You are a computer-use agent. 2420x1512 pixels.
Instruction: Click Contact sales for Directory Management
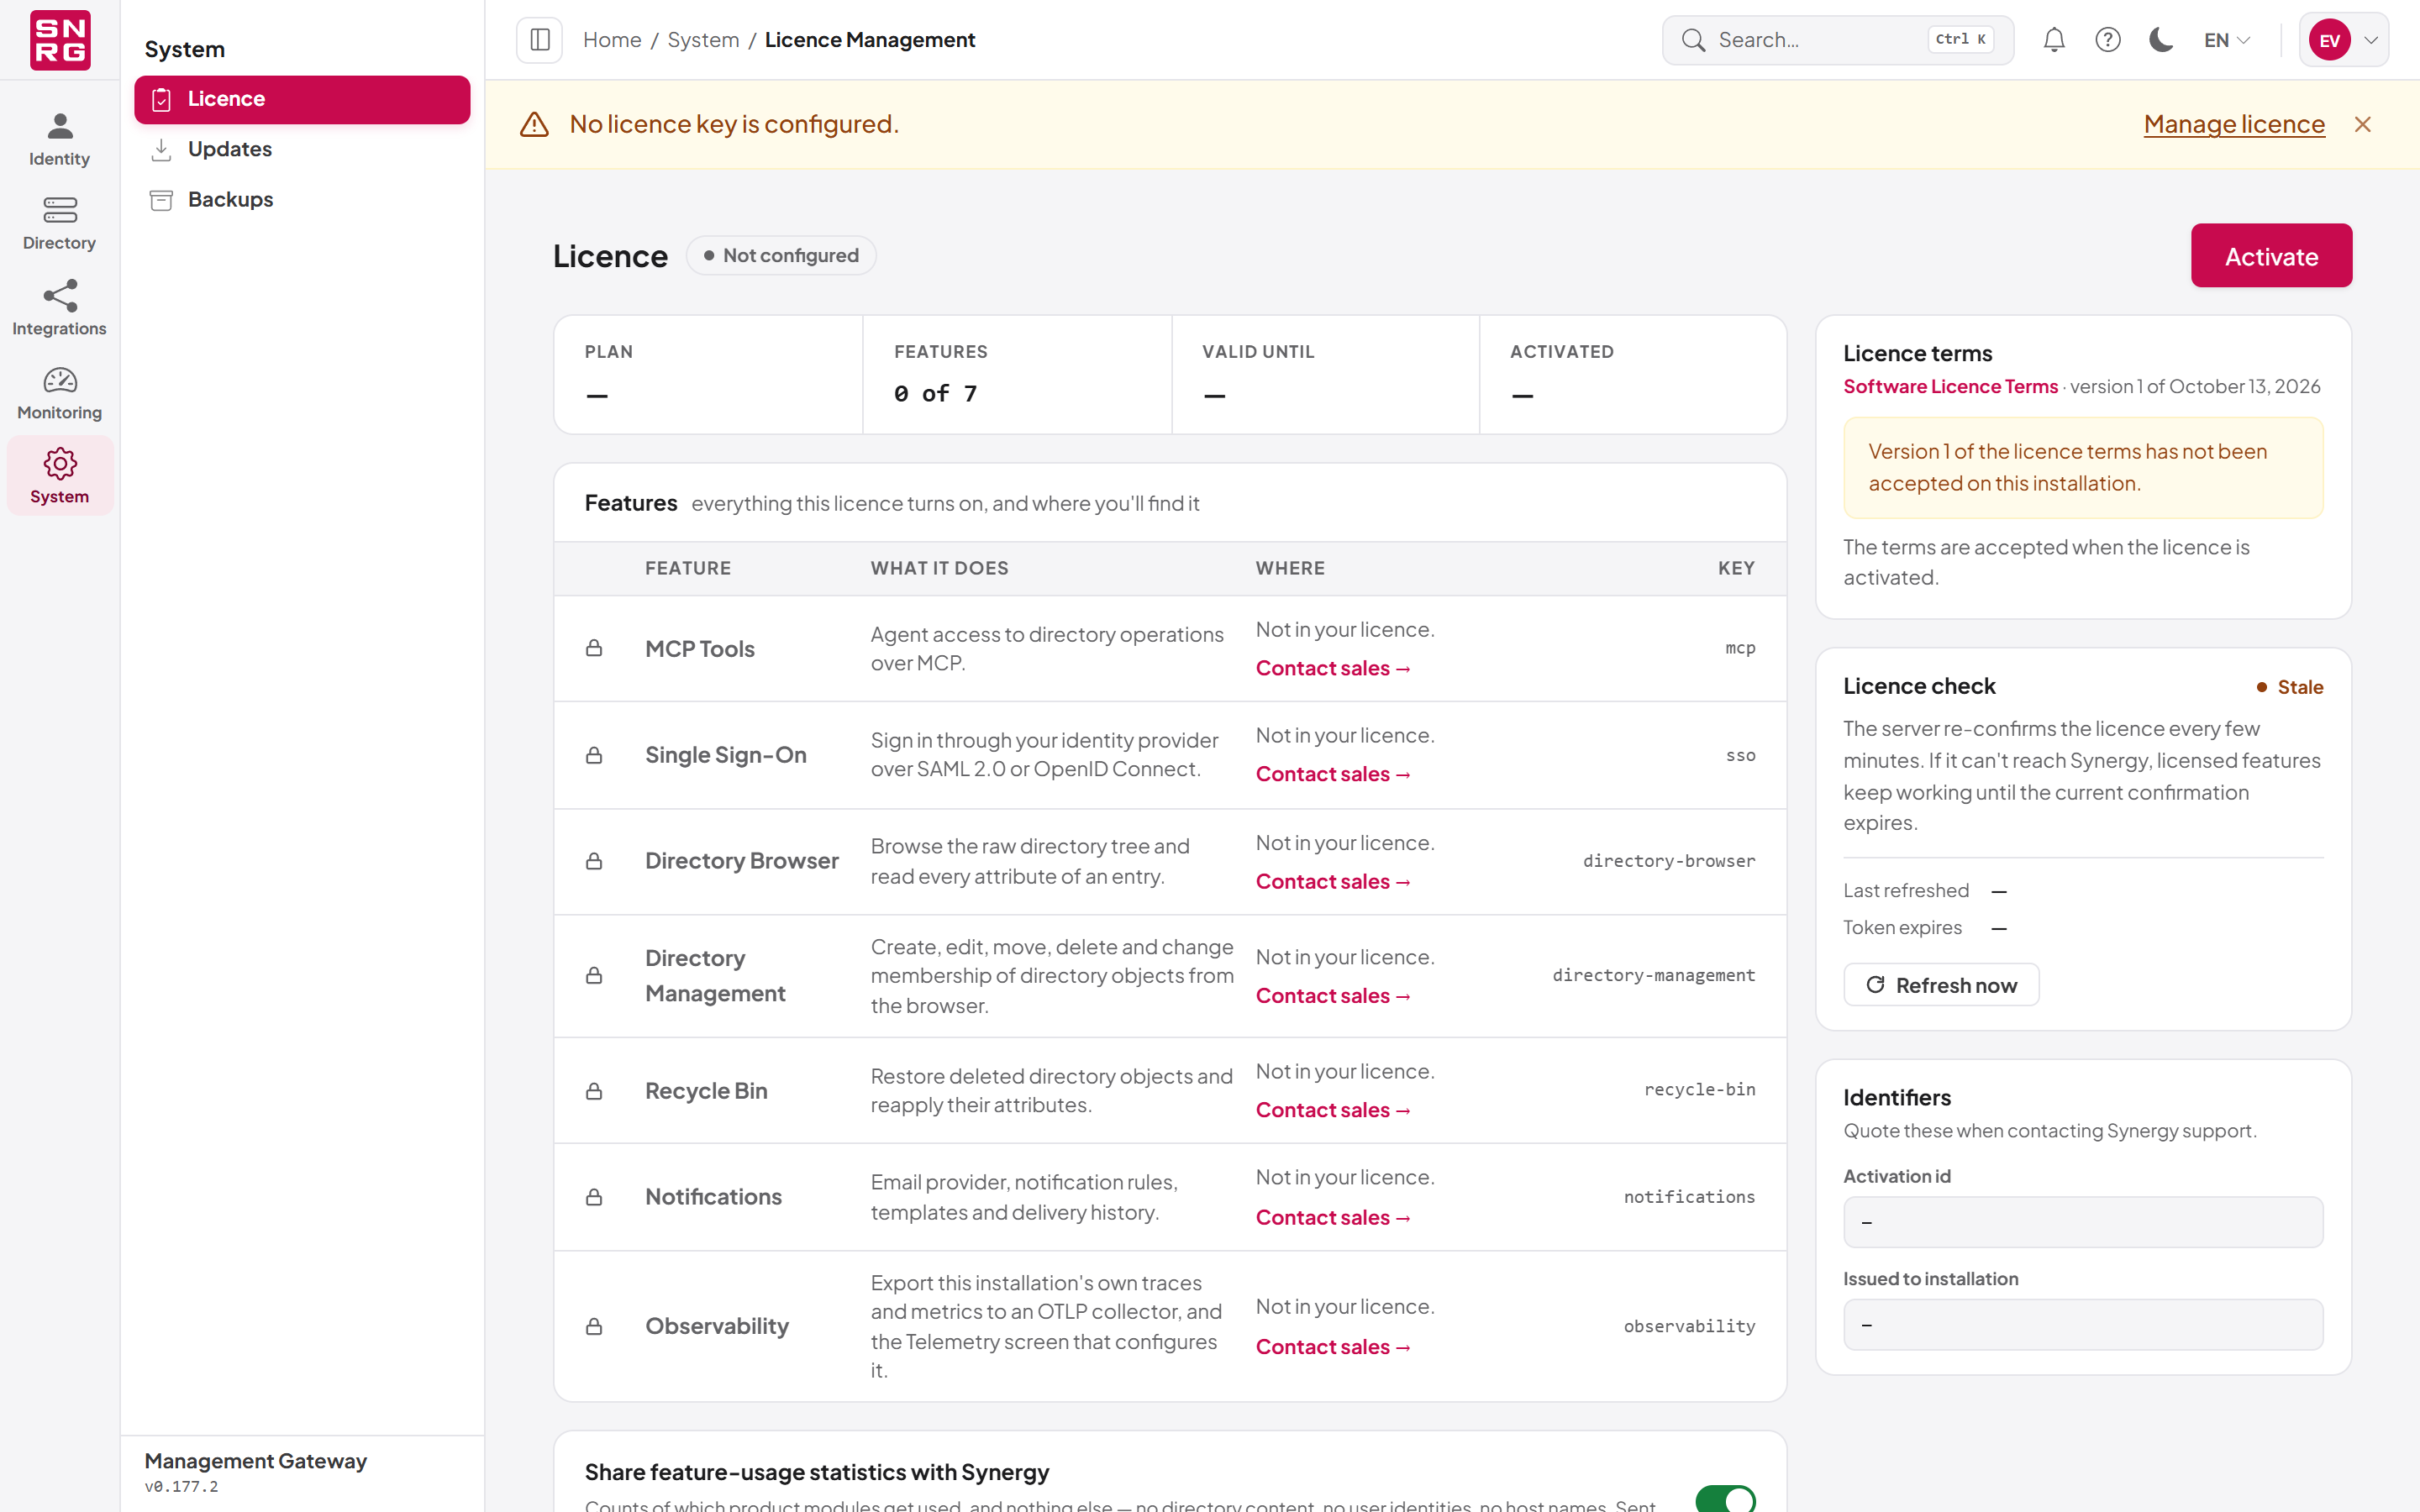coord(1333,996)
